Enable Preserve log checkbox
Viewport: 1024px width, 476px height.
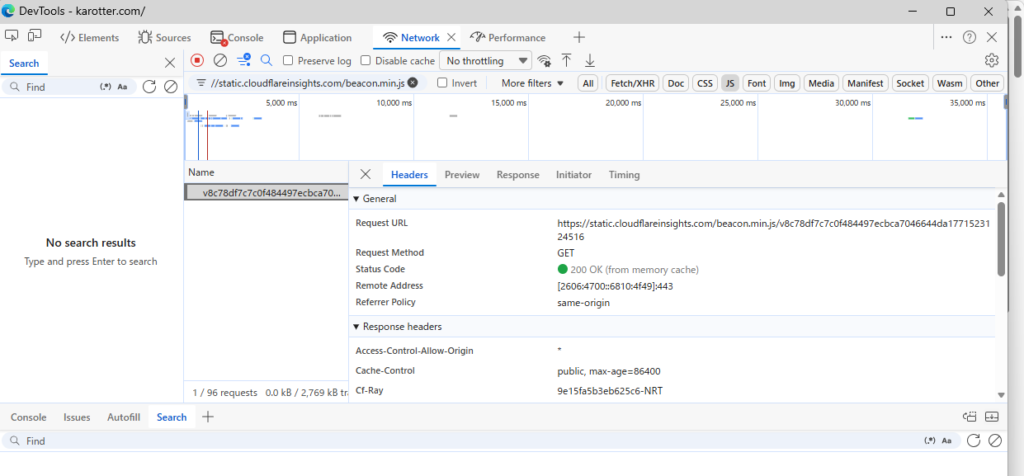(288, 61)
